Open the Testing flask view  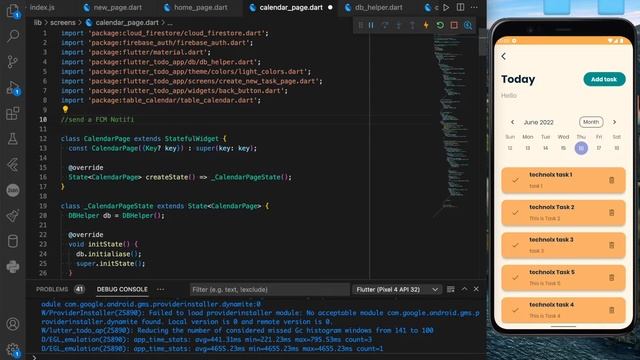click(13, 139)
